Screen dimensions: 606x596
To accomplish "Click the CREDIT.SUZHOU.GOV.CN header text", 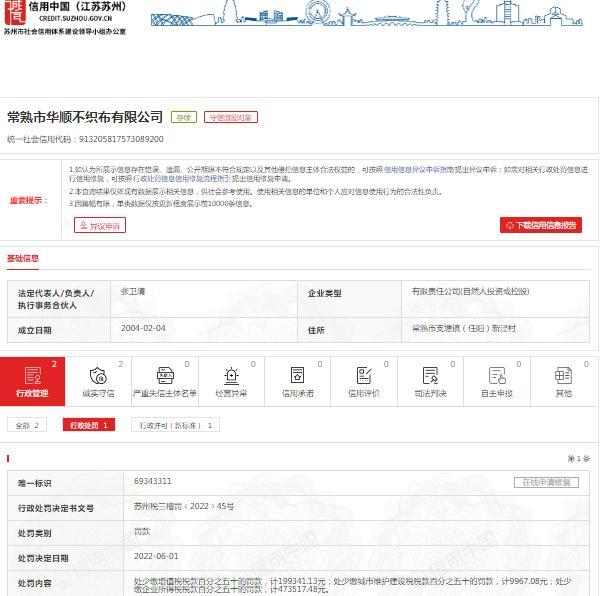I will (76, 18).
